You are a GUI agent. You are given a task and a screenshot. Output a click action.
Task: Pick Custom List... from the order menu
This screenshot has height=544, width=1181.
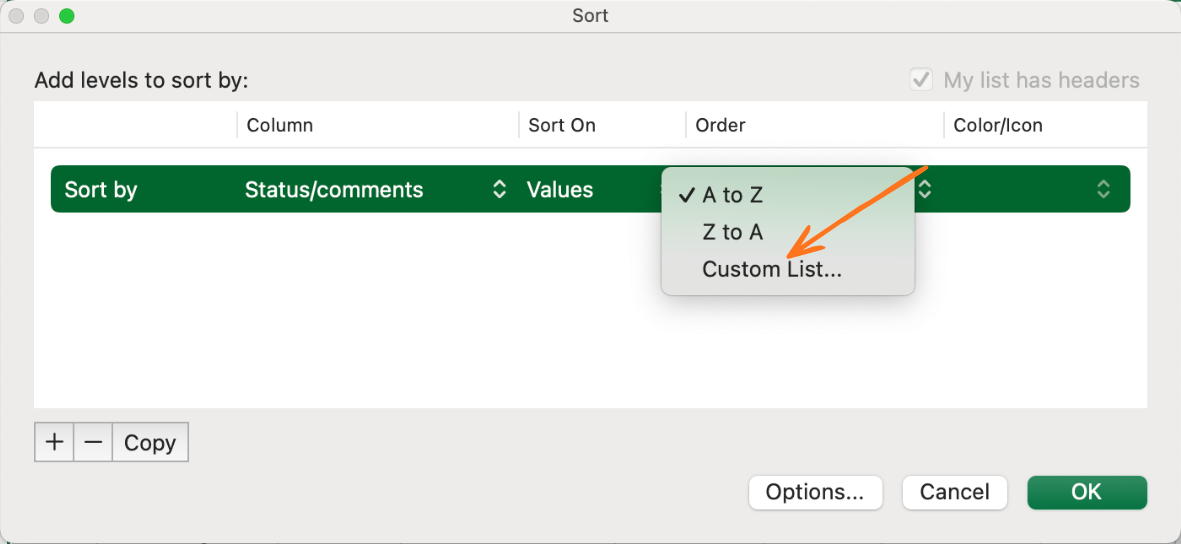[x=771, y=269]
